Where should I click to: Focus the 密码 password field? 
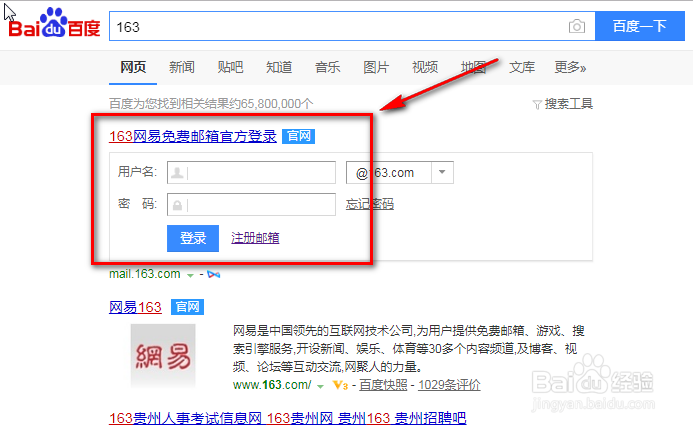[251, 204]
